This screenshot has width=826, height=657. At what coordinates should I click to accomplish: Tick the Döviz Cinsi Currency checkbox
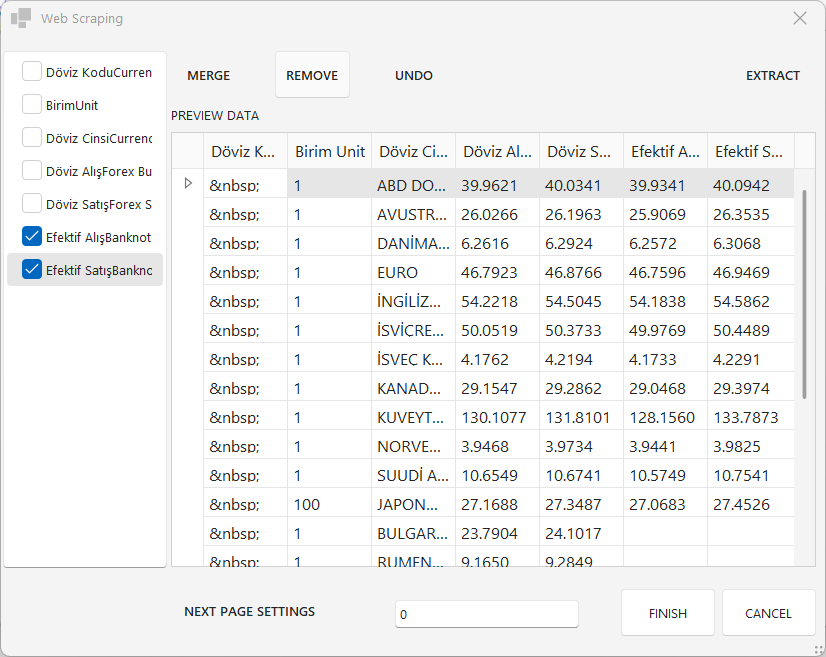pos(32,138)
